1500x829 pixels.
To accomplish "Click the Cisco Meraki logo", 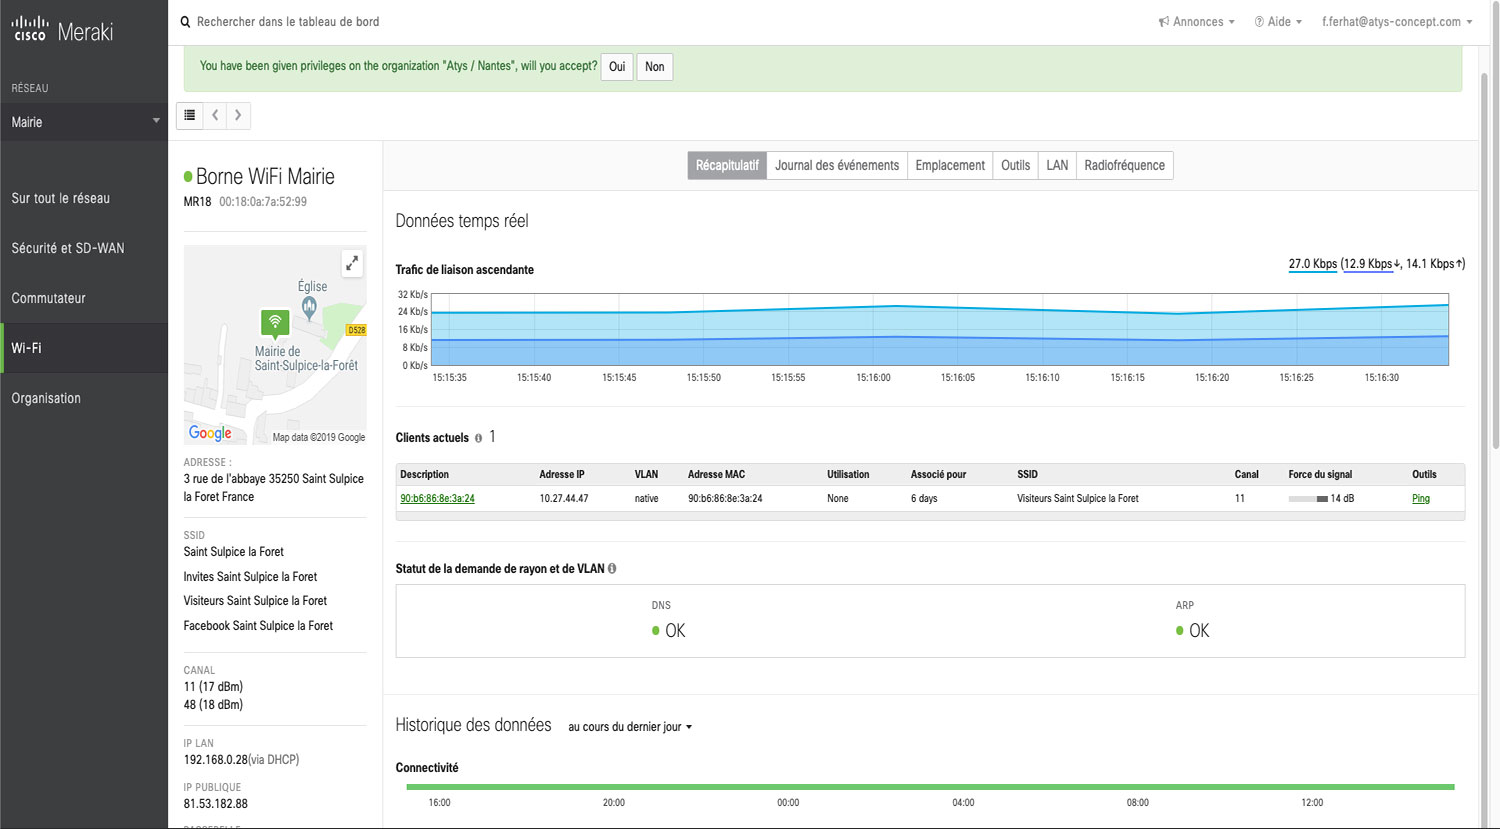I will pyautogui.click(x=62, y=31).
